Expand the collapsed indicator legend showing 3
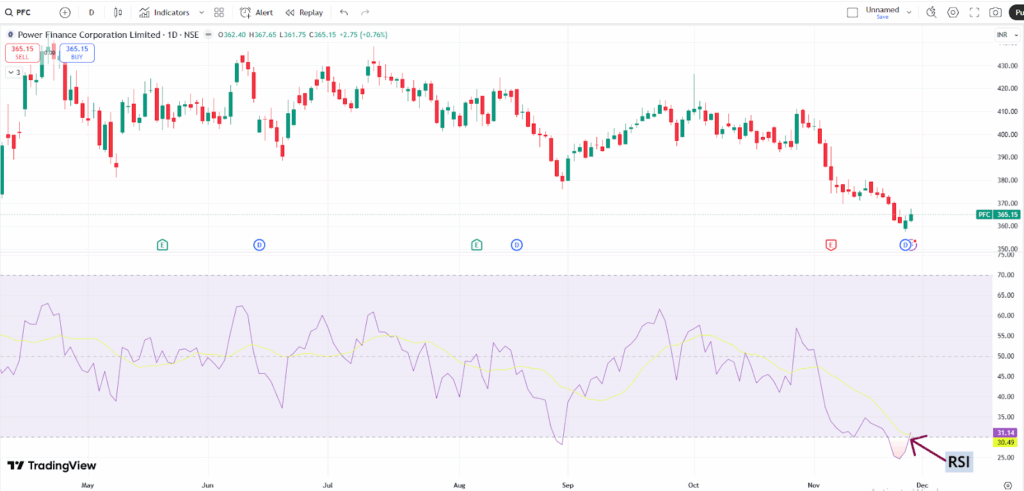The width and height of the screenshot is (1024, 491). (x=14, y=72)
